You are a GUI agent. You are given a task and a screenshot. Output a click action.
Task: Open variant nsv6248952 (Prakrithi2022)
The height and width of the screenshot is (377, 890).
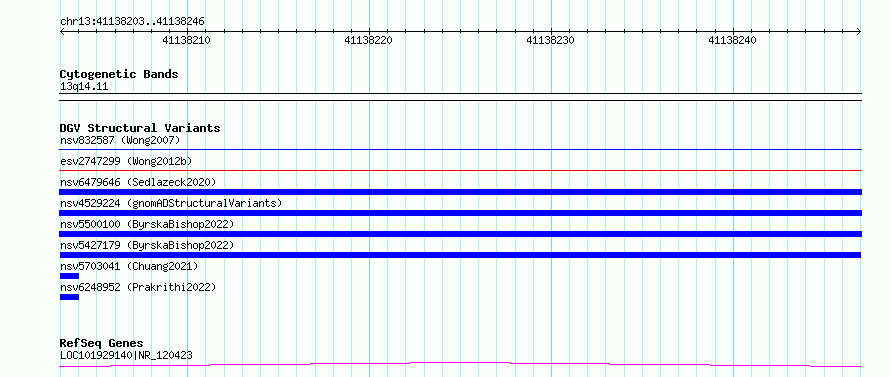[x=138, y=287]
